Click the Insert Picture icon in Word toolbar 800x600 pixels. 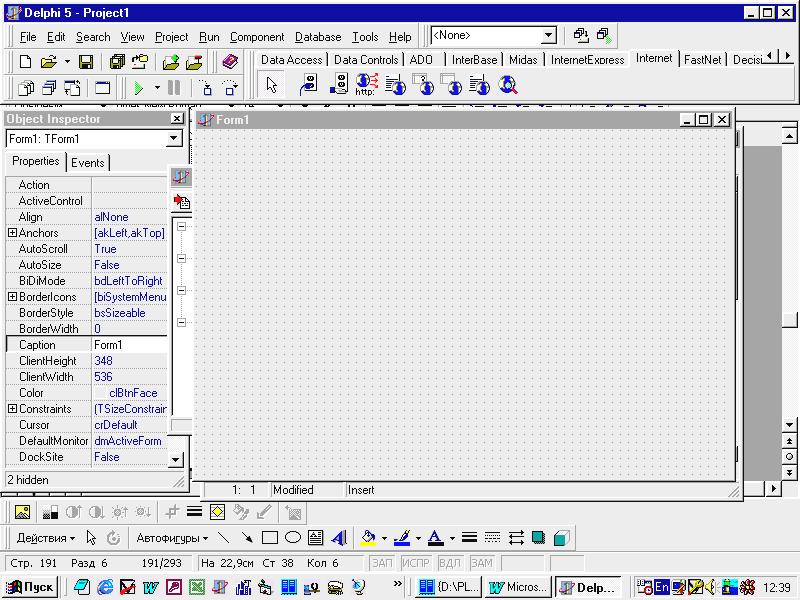pos(22,512)
